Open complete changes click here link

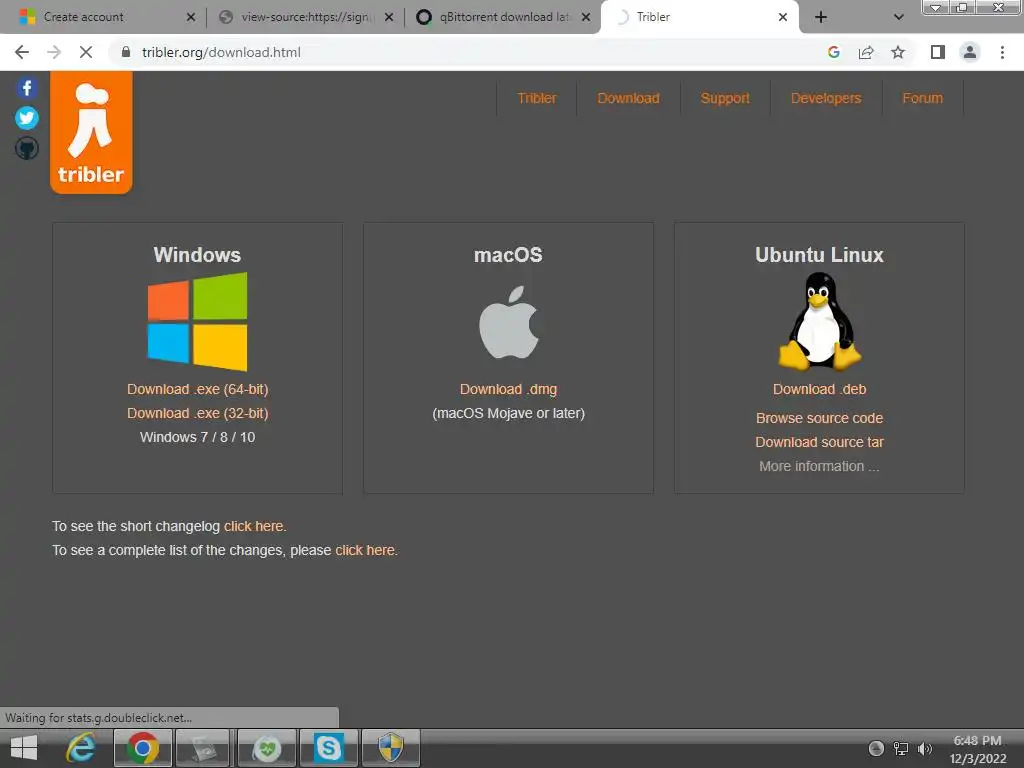pyautogui.click(x=365, y=551)
